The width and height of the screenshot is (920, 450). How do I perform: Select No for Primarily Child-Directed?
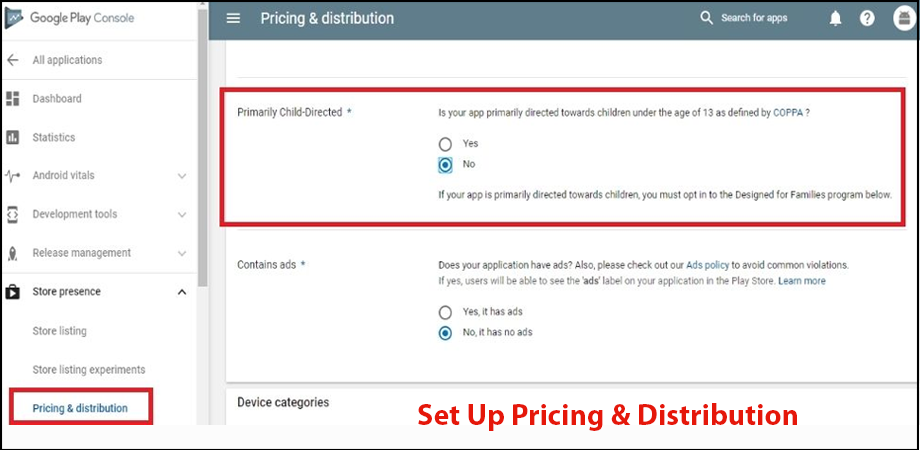pos(446,164)
